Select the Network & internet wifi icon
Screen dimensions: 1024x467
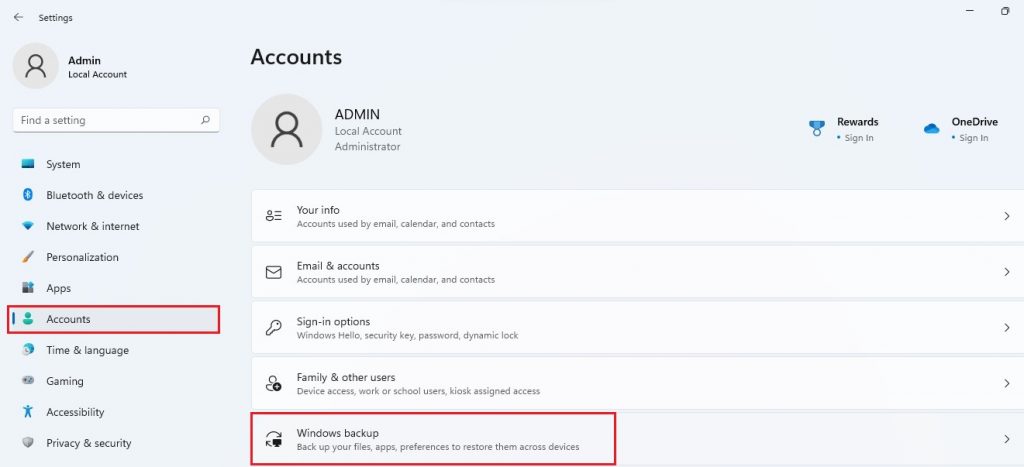[x=27, y=226]
